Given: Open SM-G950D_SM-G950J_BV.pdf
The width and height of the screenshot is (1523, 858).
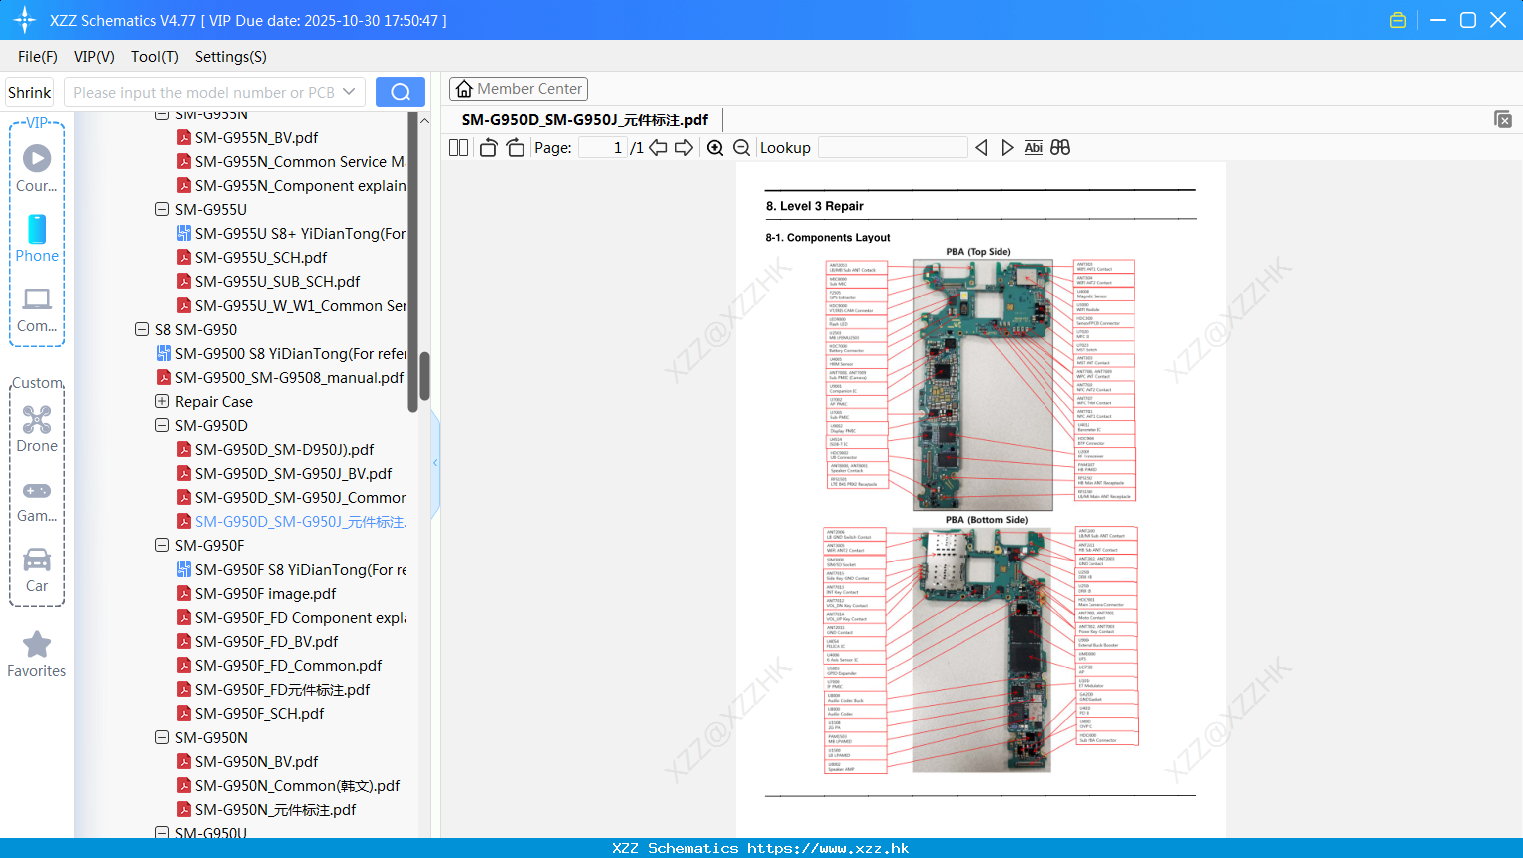Looking at the screenshot, I should (x=293, y=473).
